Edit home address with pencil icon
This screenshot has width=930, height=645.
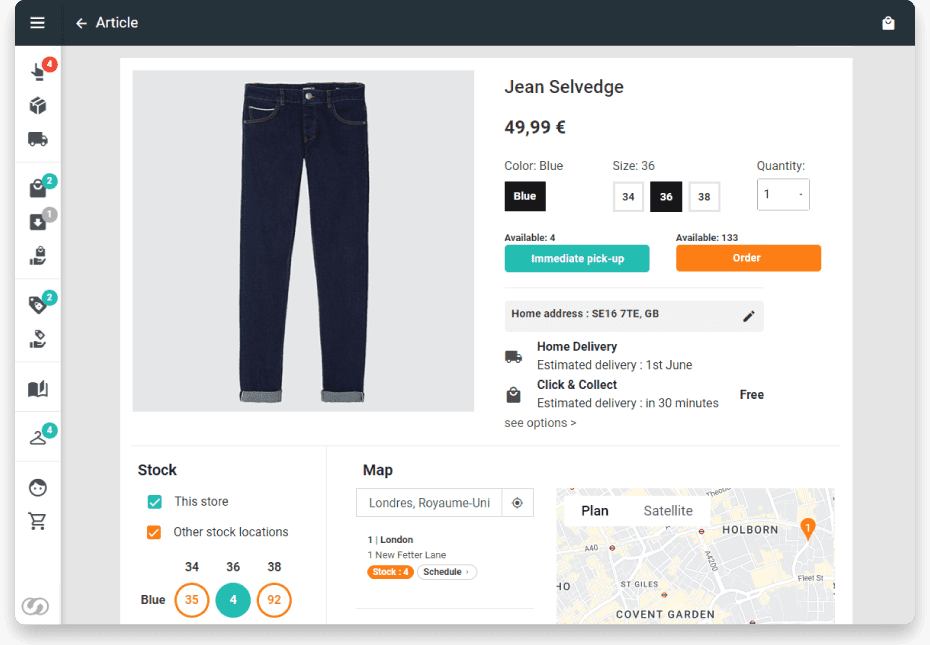click(x=749, y=316)
